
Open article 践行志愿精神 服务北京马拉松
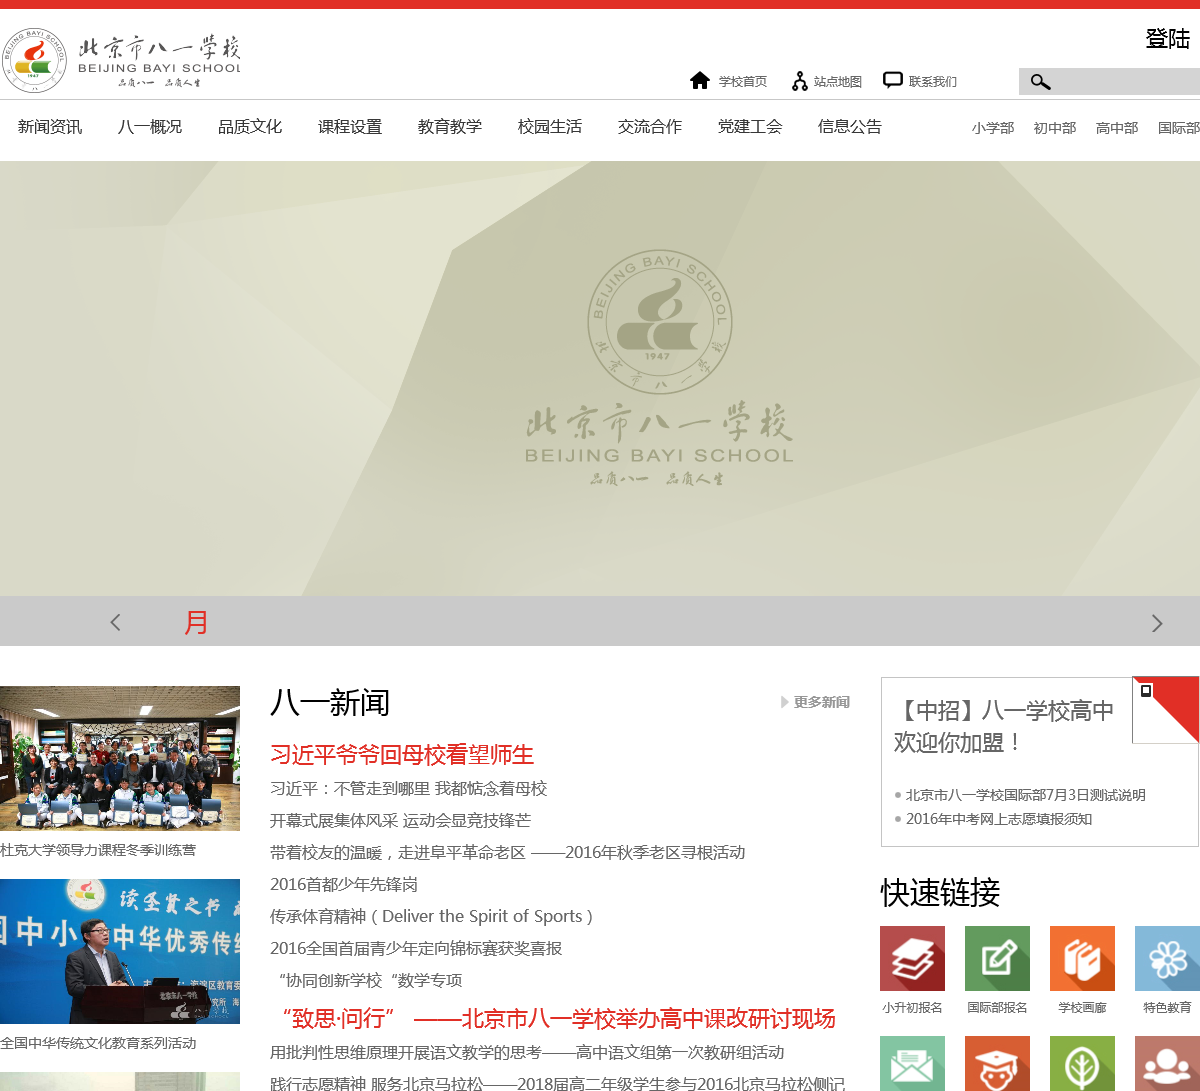pyautogui.click(x=557, y=1084)
